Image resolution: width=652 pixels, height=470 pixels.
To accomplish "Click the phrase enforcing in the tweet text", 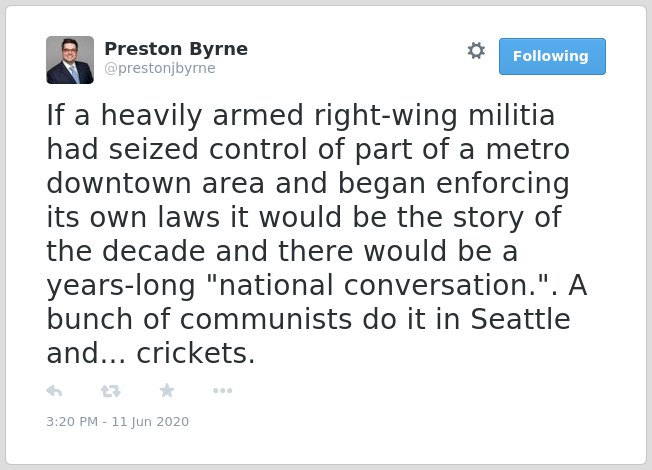I will (503, 183).
